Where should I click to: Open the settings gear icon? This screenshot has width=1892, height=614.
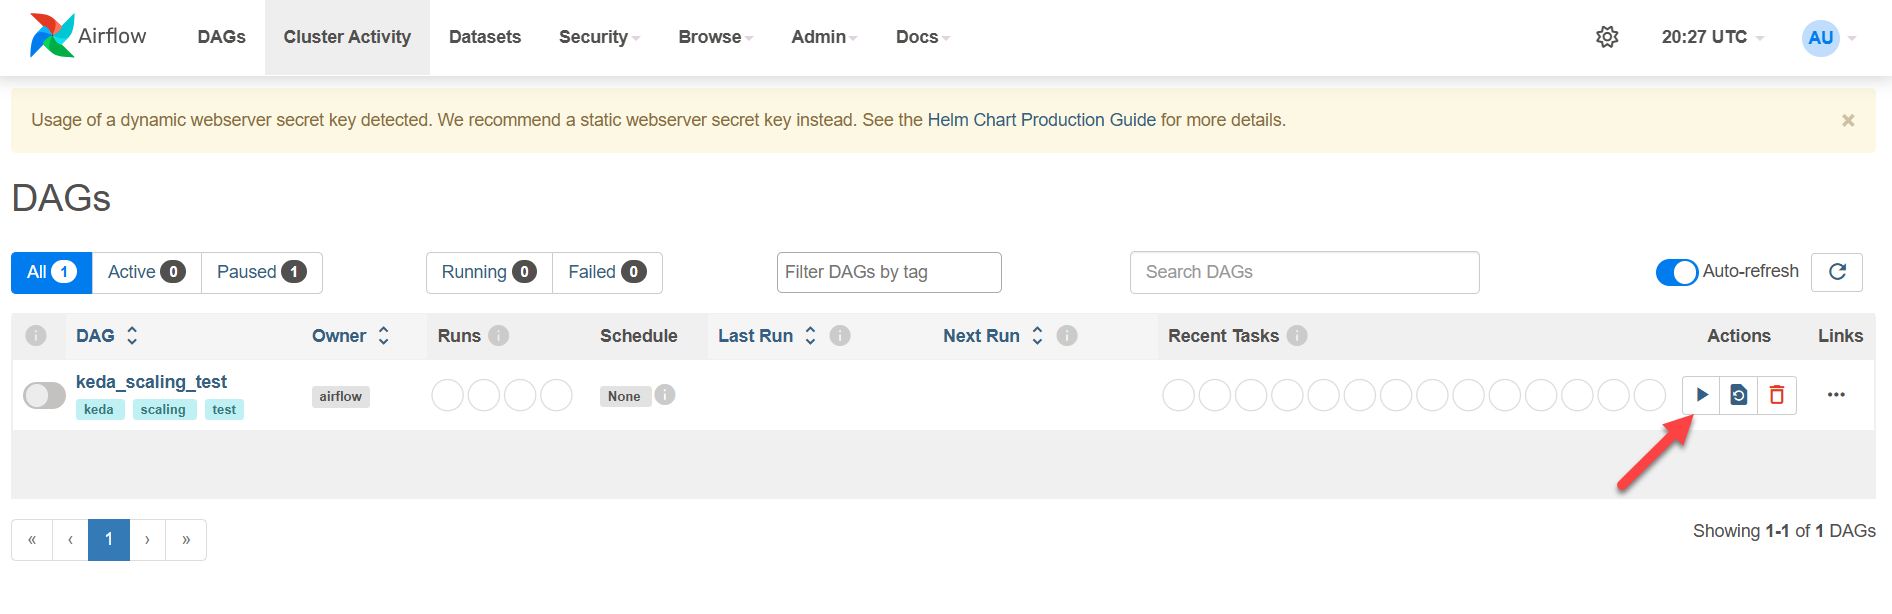pos(1607,37)
